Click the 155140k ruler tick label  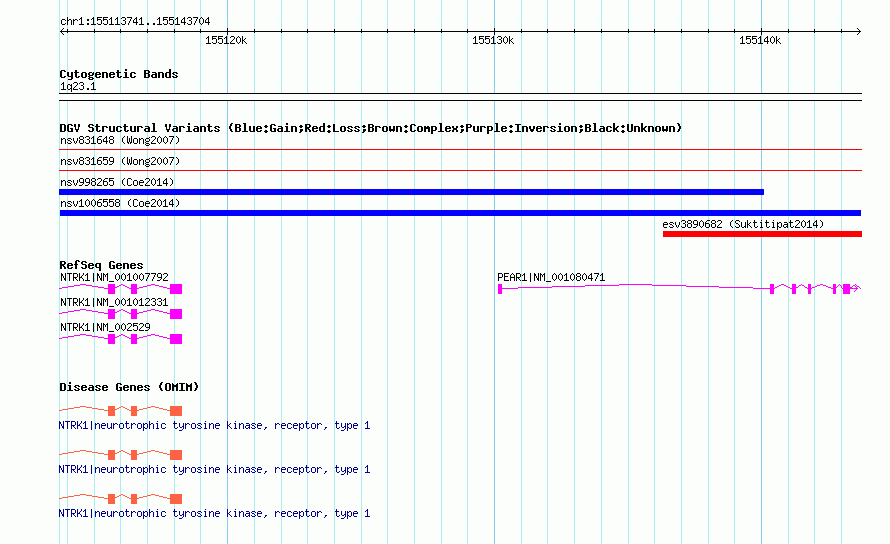pyautogui.click(x=759, y=40)
